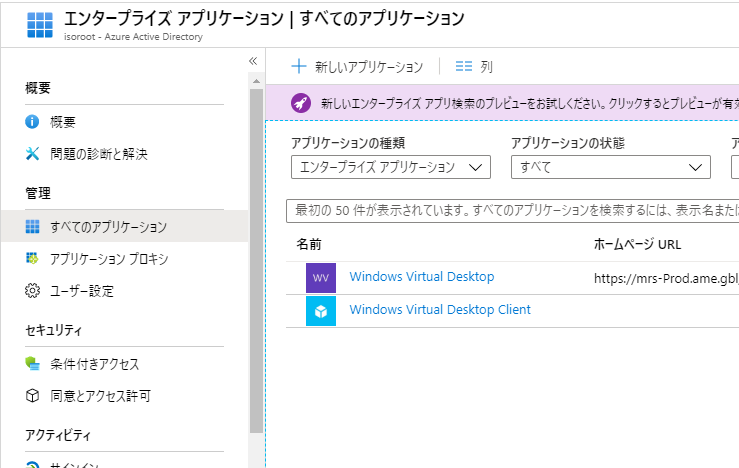Click 新しいアプリケーション button

pyautogui.click(x=357, y=66)
